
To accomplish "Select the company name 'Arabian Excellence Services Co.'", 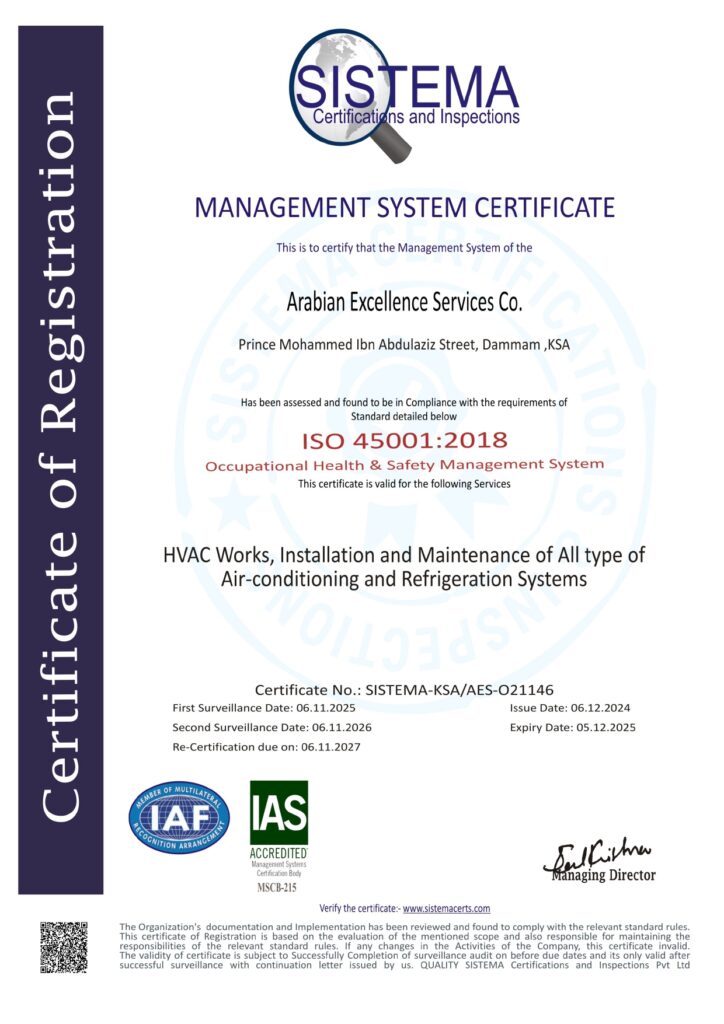I will coord(404,302).
